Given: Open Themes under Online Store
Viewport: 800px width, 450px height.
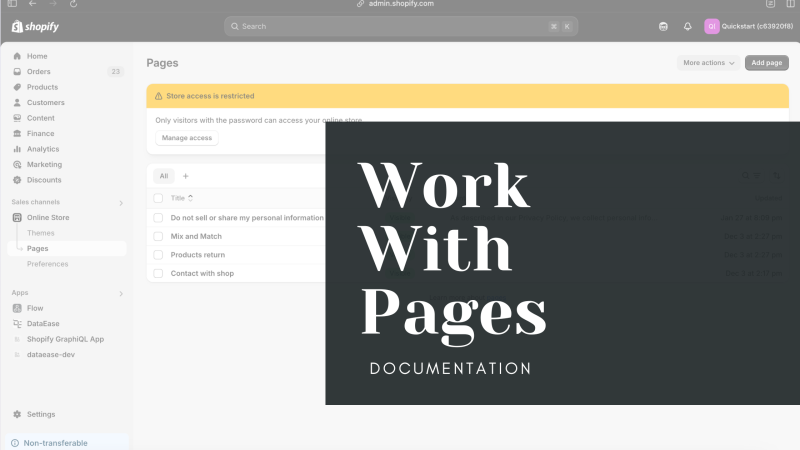Looking at the screenshot, I should click(41, 233).
